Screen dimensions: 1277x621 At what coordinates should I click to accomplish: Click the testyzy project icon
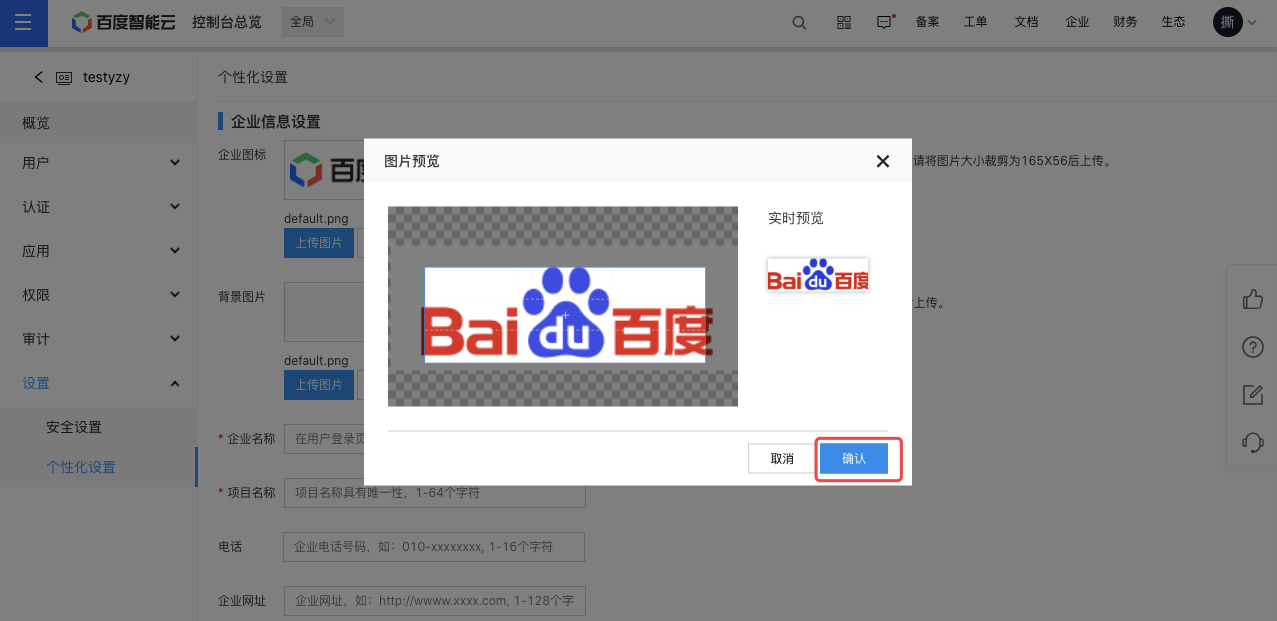64,77
